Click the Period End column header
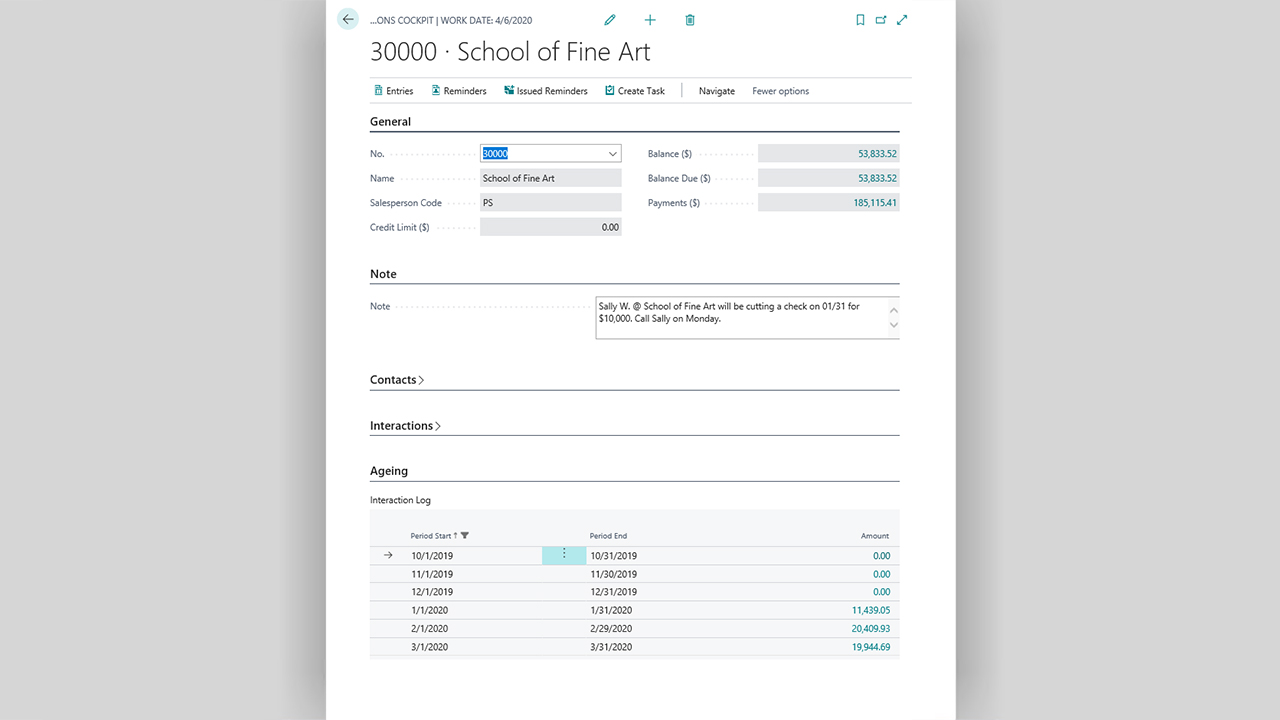This screenshot has width=1280, height=720. click(608, 536)
